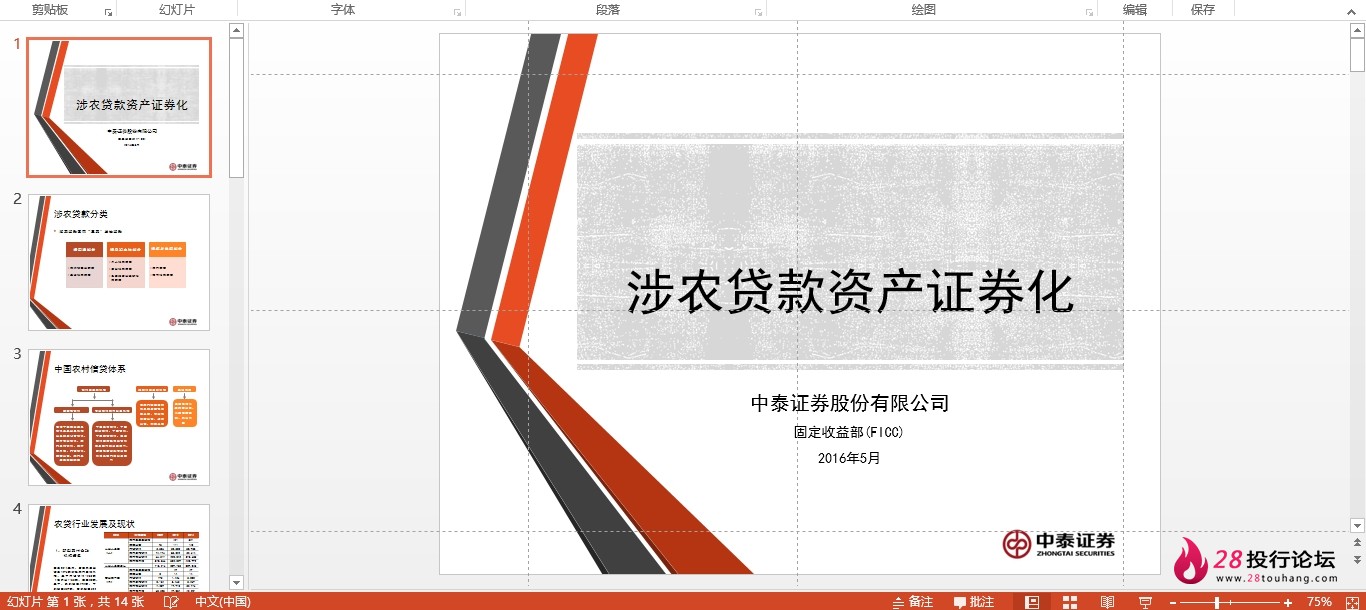Go to next slide double-arrow button
The width and height of the screenshot is (1366, 610).
pyautogui.click(x=1357, y=560)
